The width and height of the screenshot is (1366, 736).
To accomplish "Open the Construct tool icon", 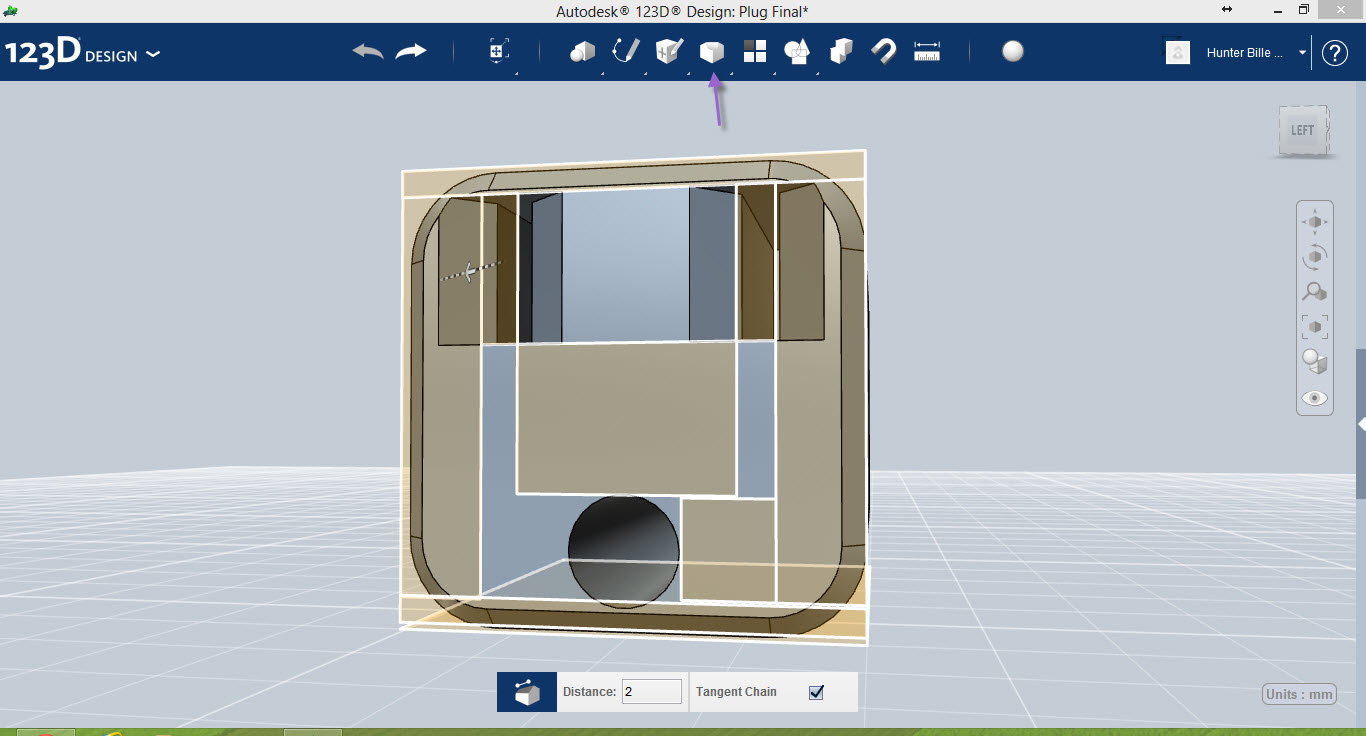I will [668, 52].
